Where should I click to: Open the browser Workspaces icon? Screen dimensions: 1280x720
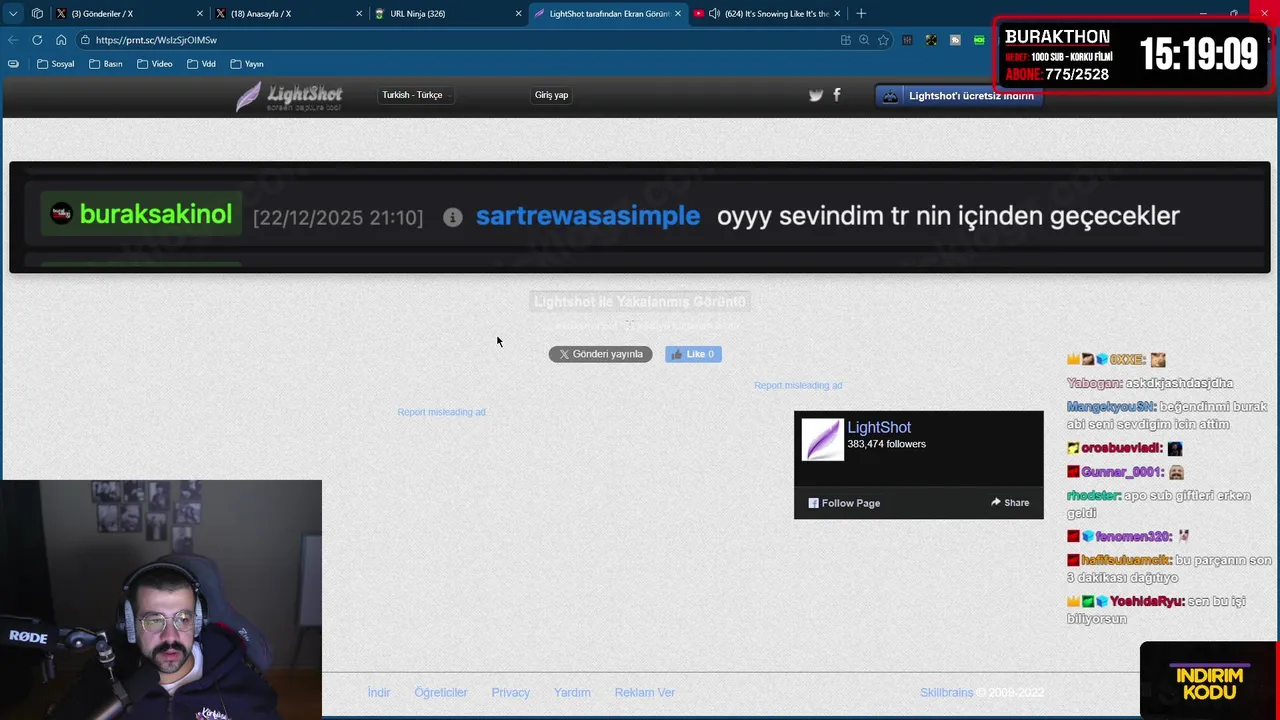(37, 14)
